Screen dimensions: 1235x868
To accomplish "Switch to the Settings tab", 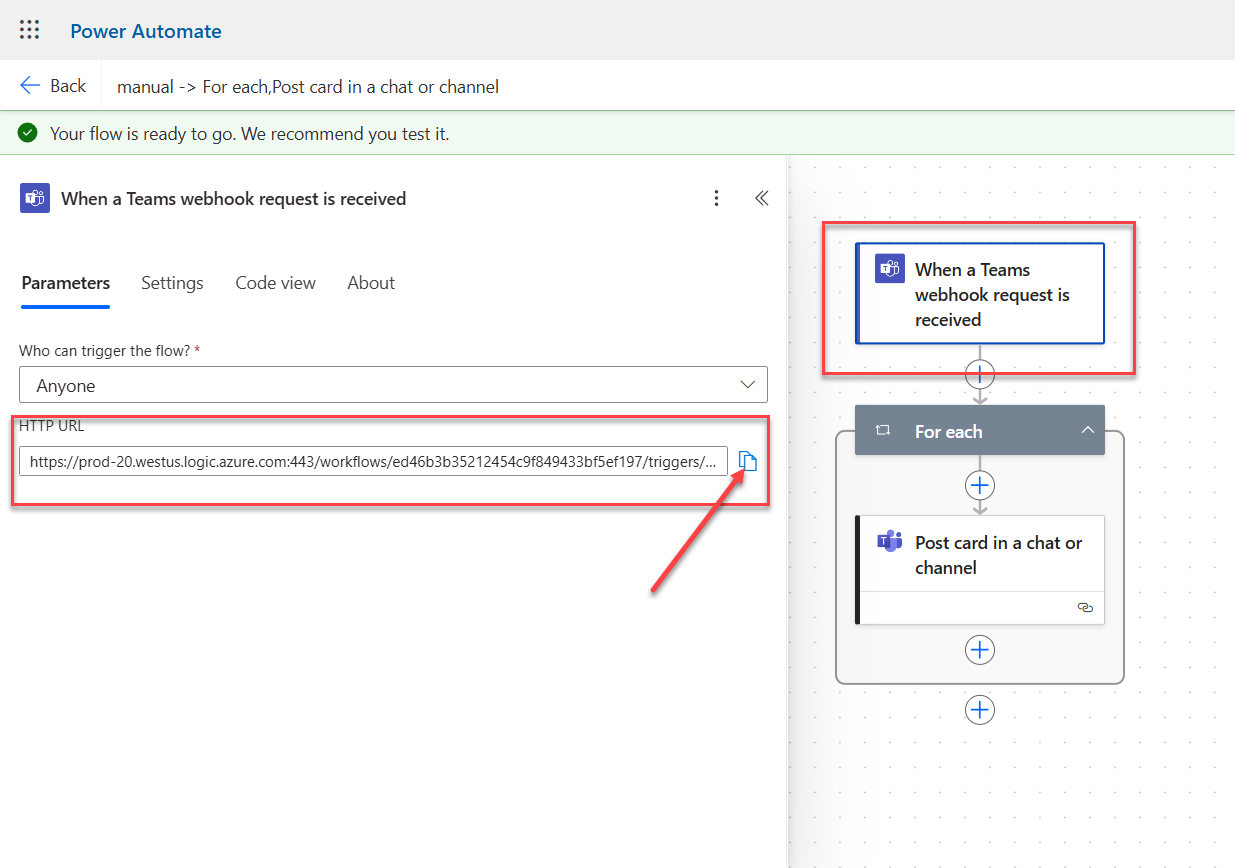I will 172,283.
